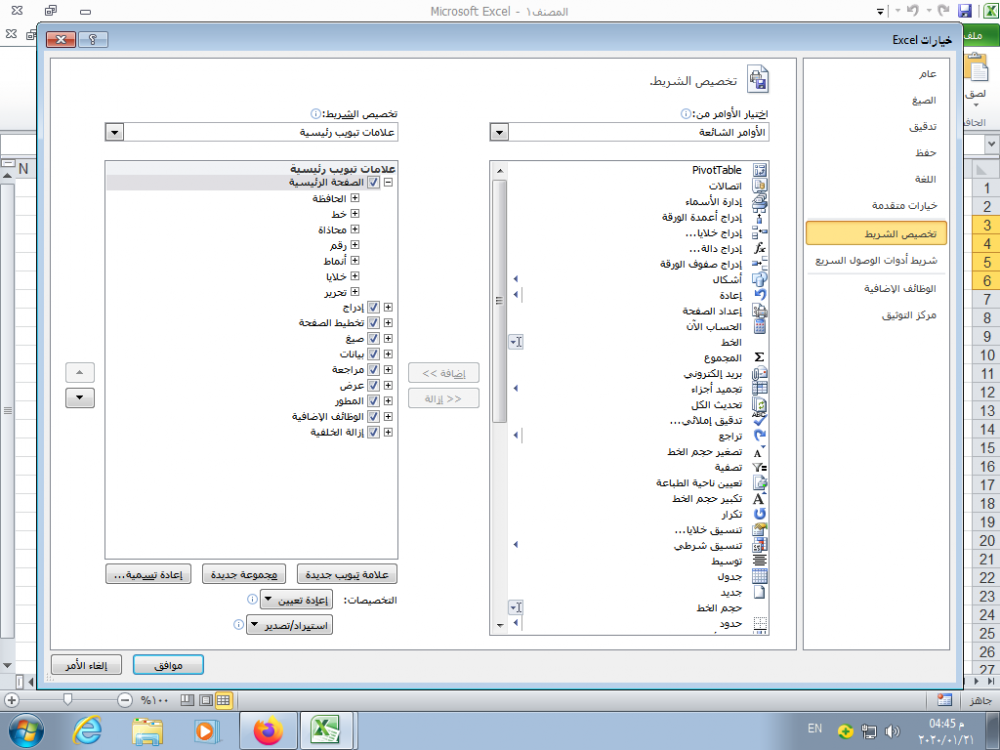This screenshot has width=1000, height=750.
Task: Expand the أنماط group
Action: [355, 261]
